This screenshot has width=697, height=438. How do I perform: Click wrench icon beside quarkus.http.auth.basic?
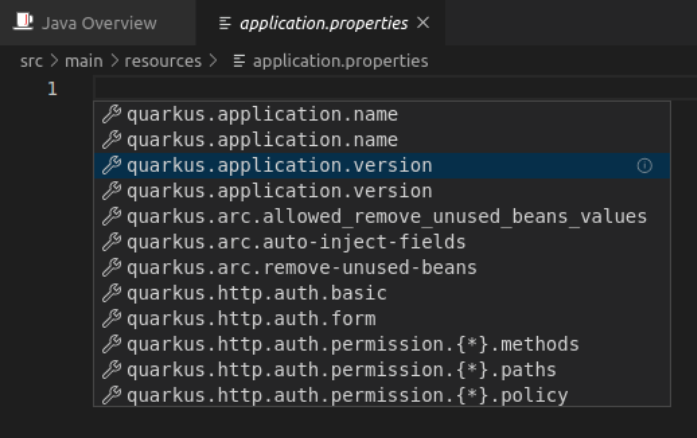[x=111, y=293]
